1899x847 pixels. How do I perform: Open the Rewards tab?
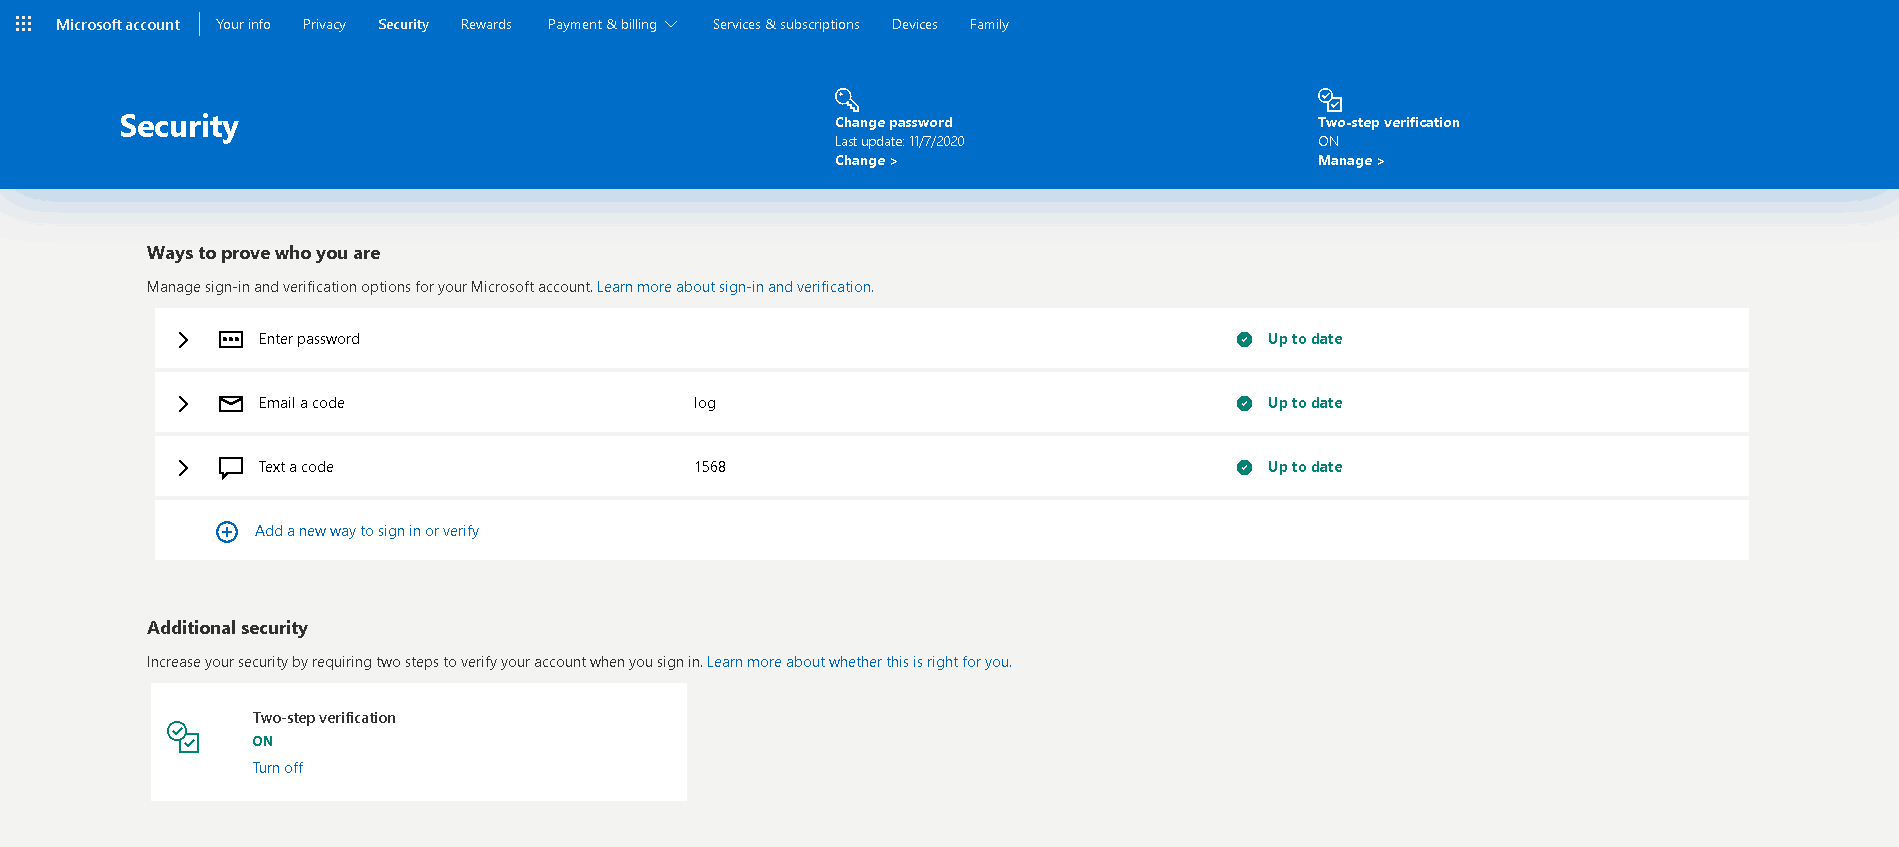486,24
